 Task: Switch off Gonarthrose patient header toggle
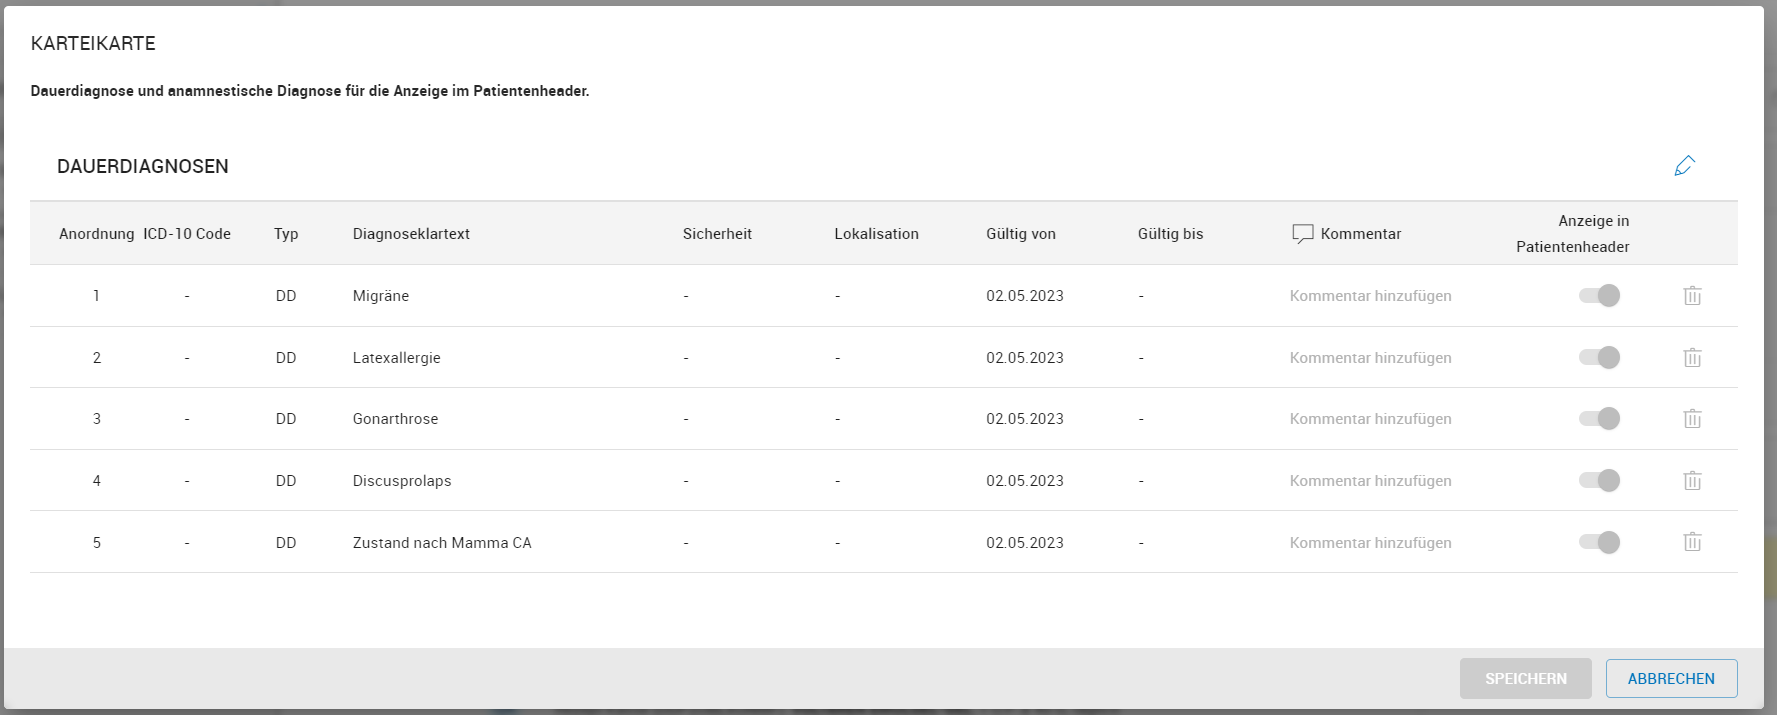click(1599, 419)
